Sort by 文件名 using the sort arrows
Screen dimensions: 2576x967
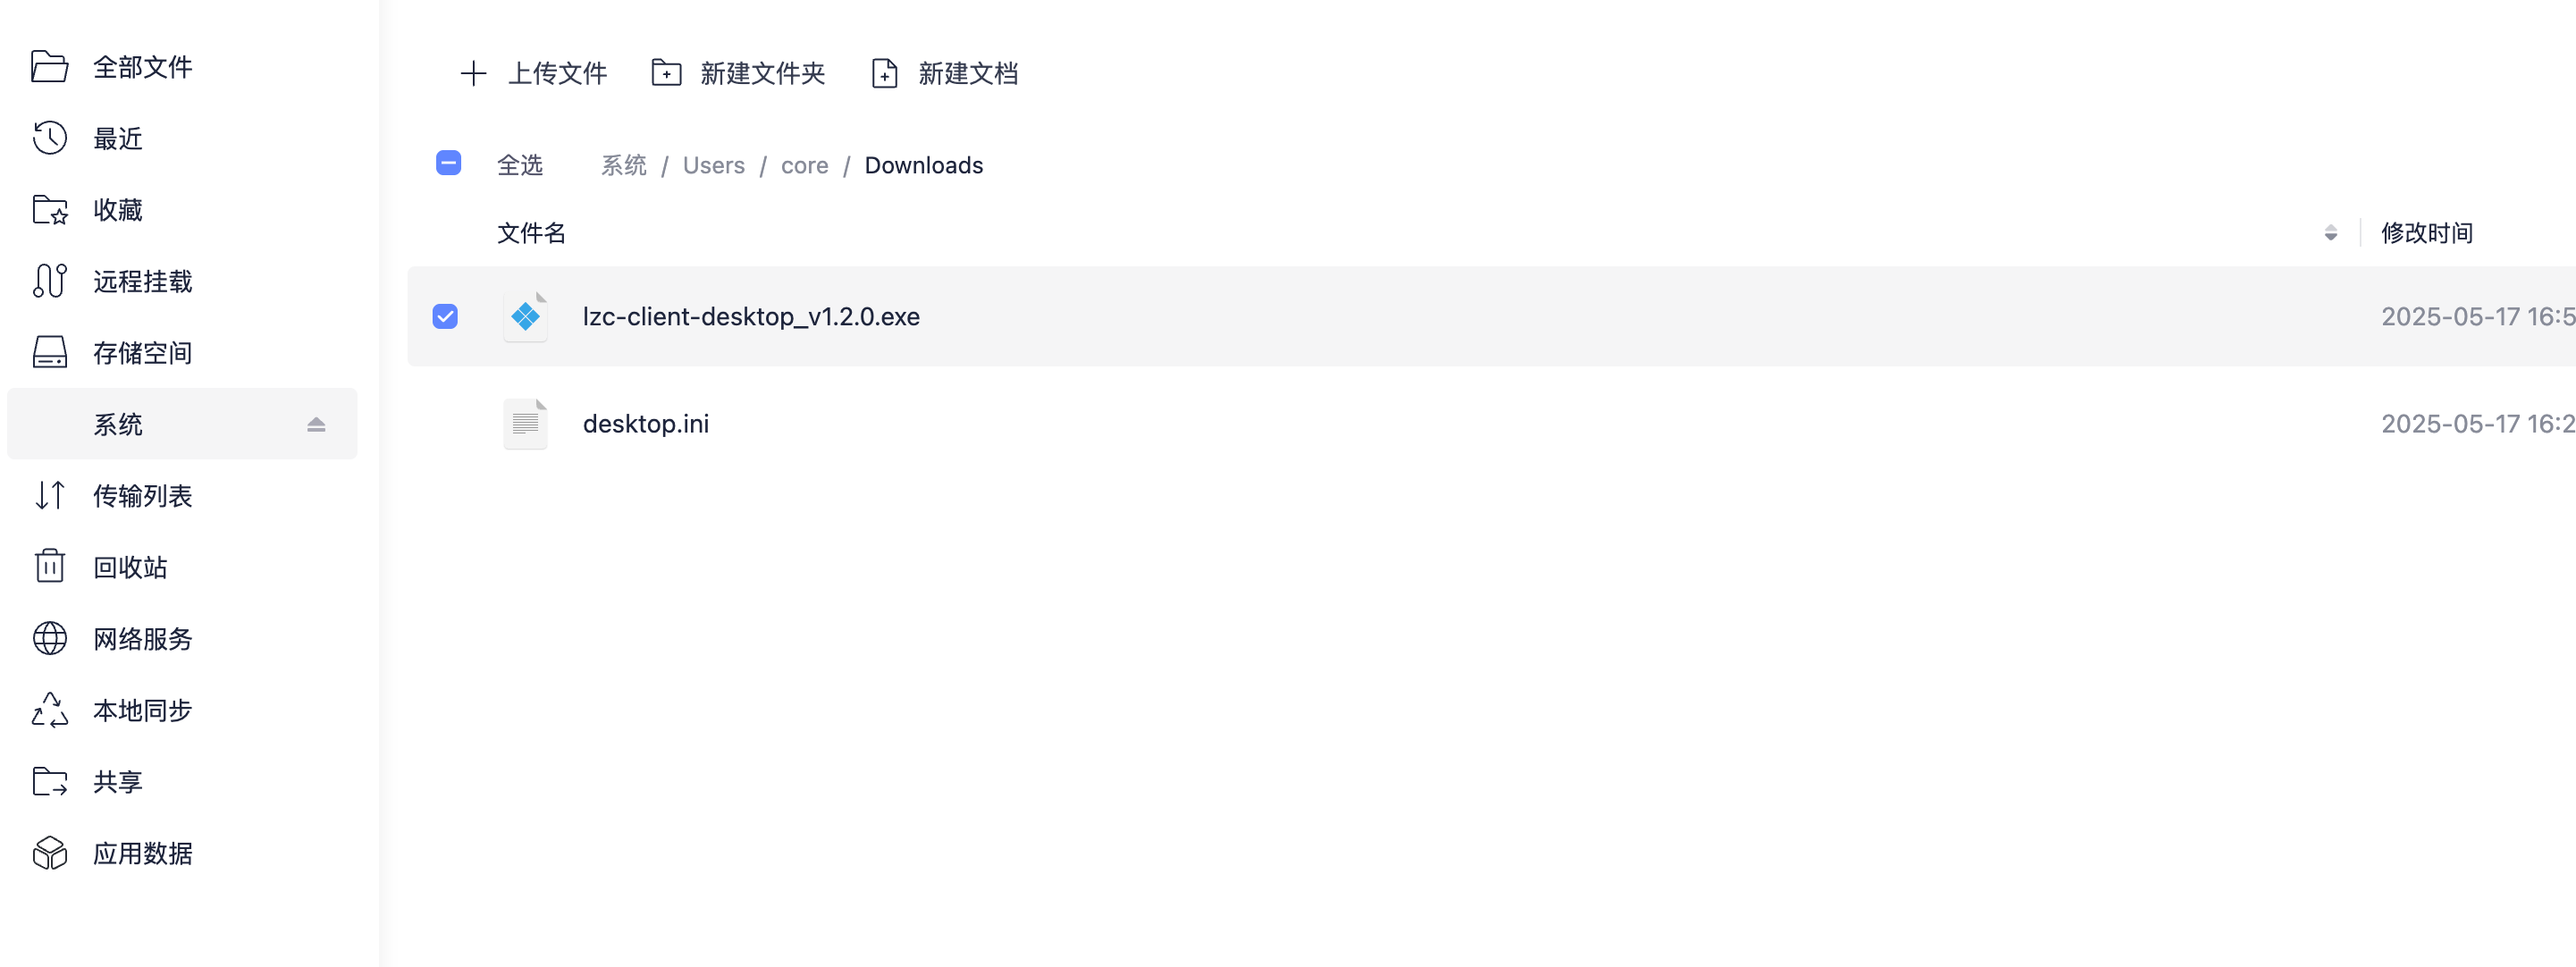[2330, 233]
